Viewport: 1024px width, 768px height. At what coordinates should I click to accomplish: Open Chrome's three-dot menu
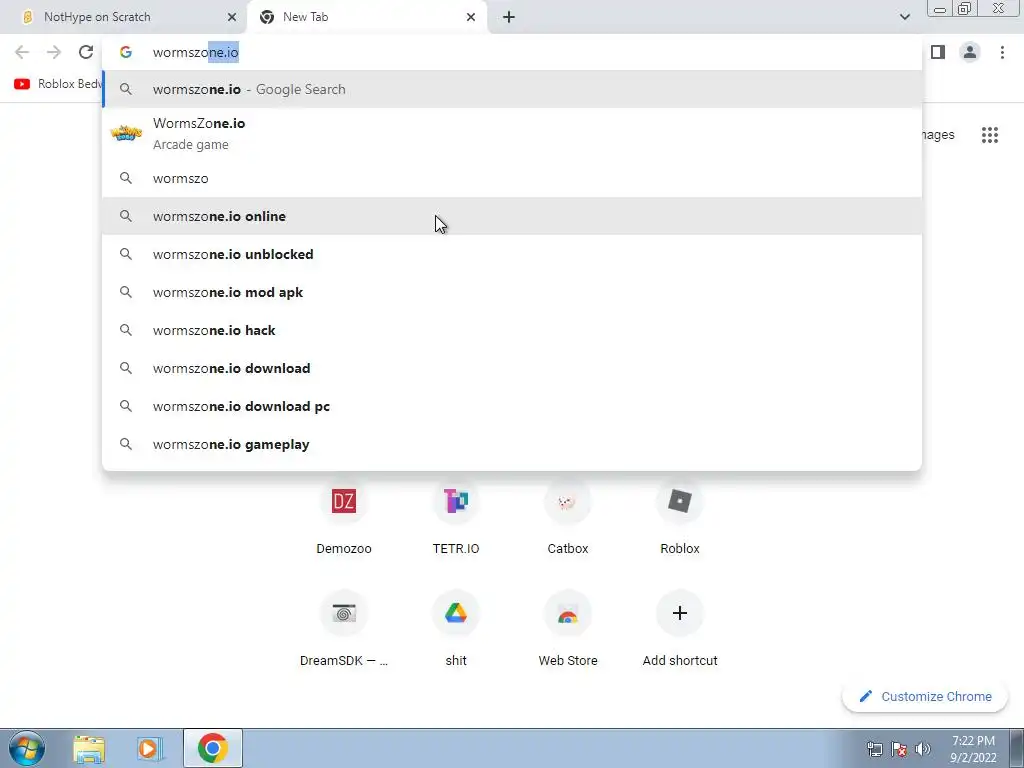[1002, 52]
